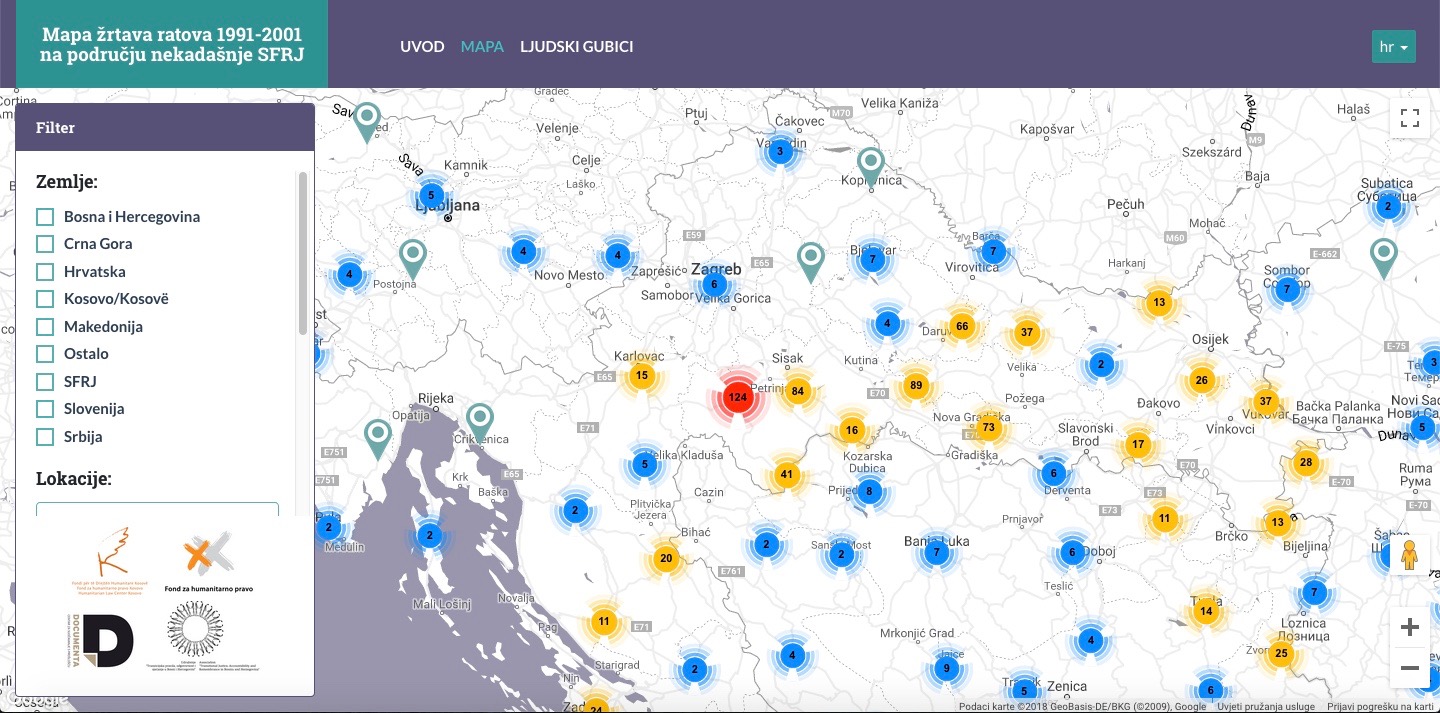Activate Street View with the pegman icon
Image resolution: width=1440 pixels, height=713 pixels.
pos(1410,553)
